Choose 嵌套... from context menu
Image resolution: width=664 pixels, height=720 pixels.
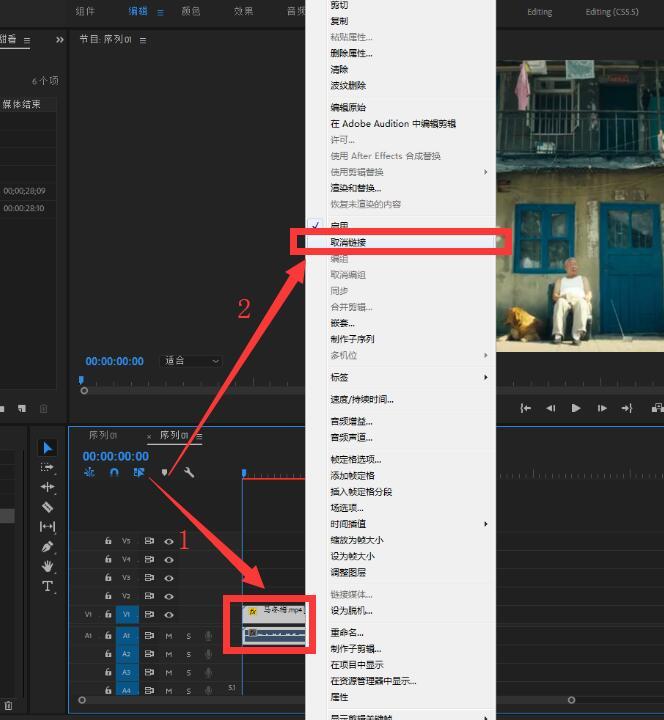400,323
